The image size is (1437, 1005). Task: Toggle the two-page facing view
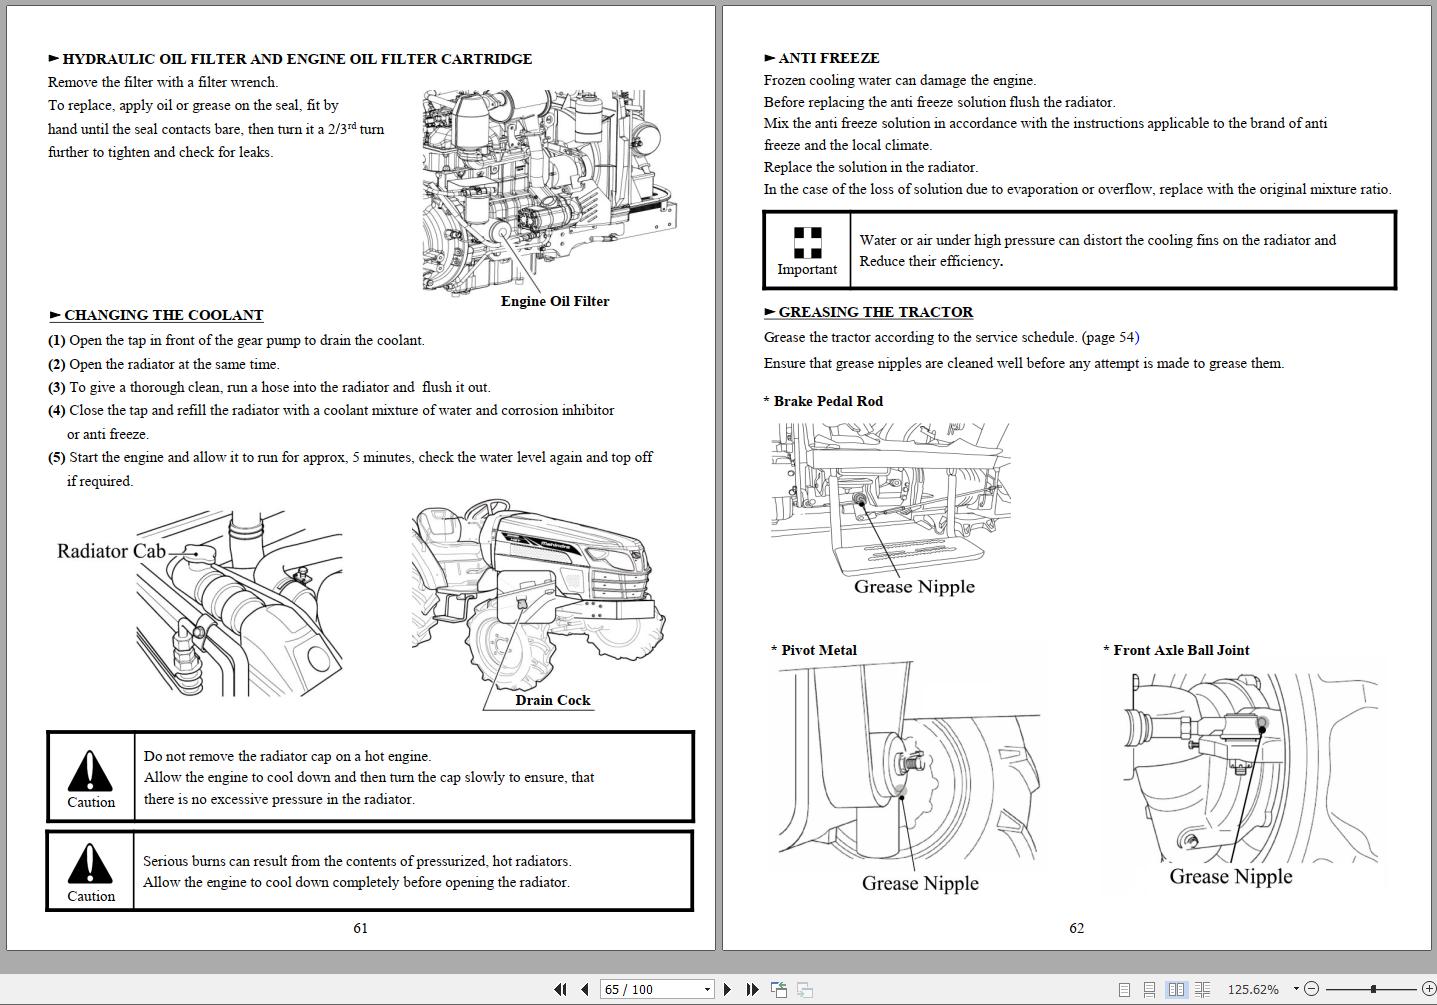1176,989
